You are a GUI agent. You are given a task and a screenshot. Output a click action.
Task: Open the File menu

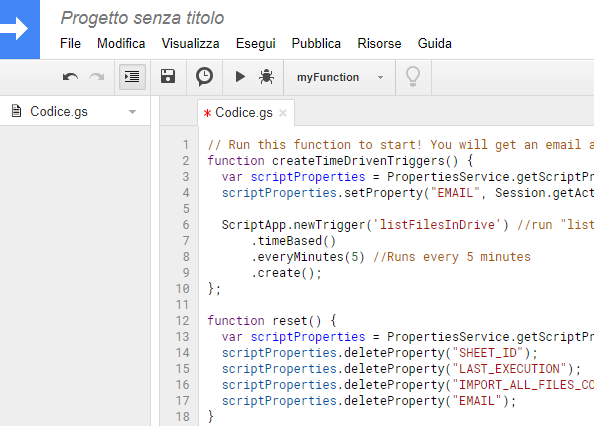(70, 44)
